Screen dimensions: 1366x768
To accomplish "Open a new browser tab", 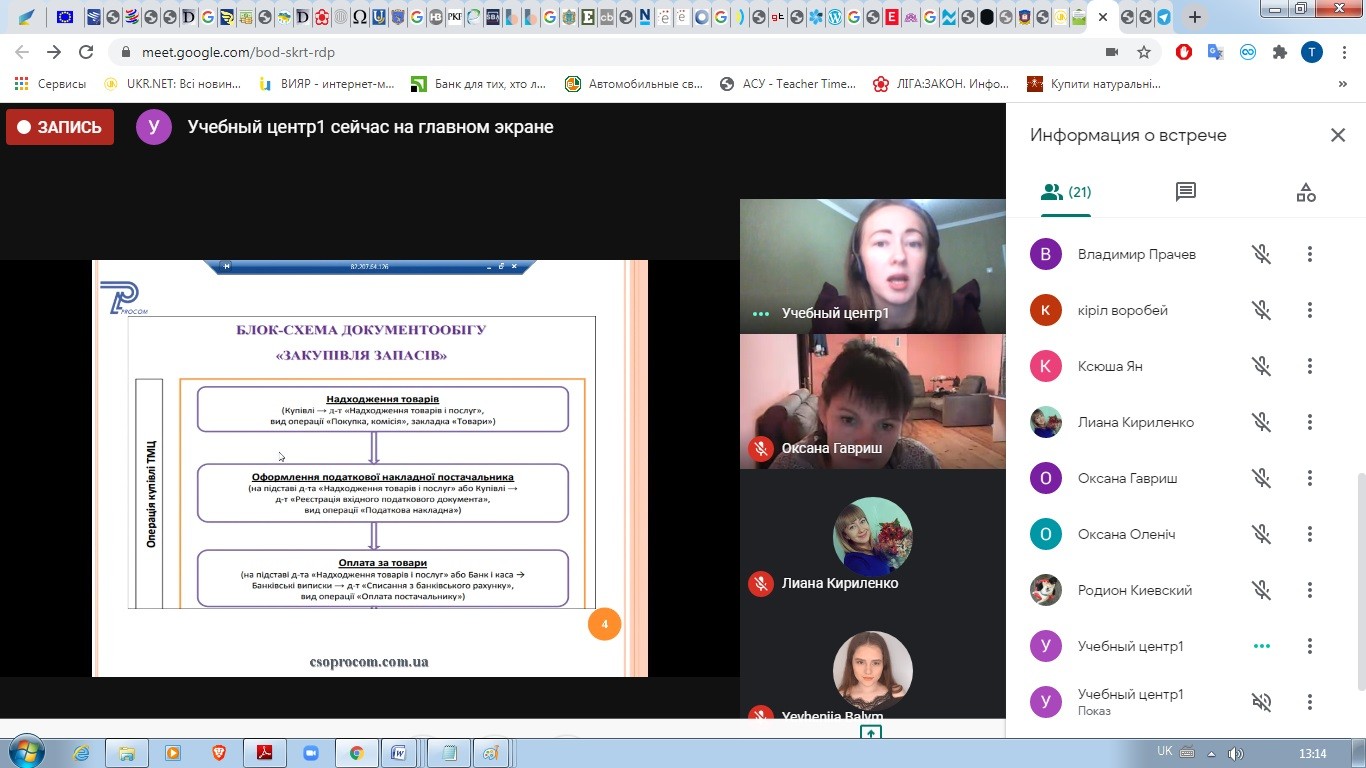I will click(1195, 17).
